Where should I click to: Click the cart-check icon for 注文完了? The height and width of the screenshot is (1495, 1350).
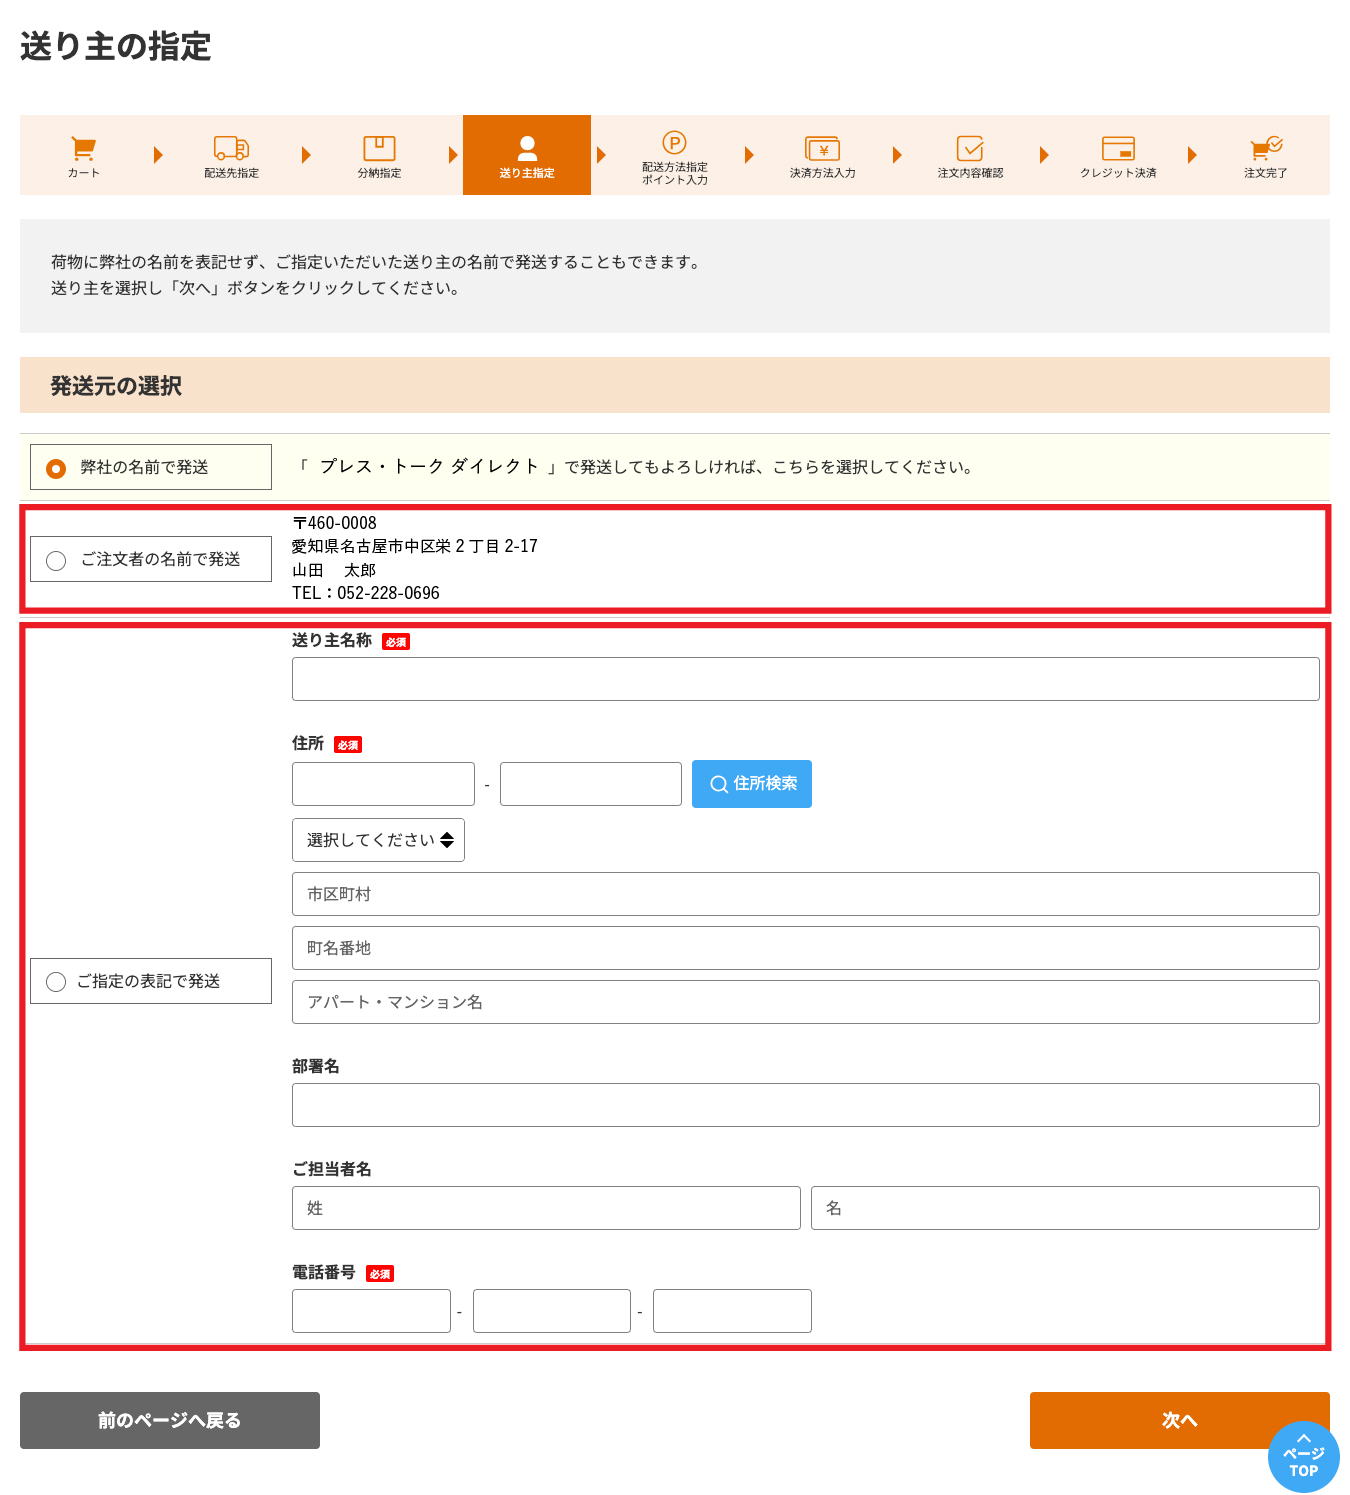tap(1266, 148)
